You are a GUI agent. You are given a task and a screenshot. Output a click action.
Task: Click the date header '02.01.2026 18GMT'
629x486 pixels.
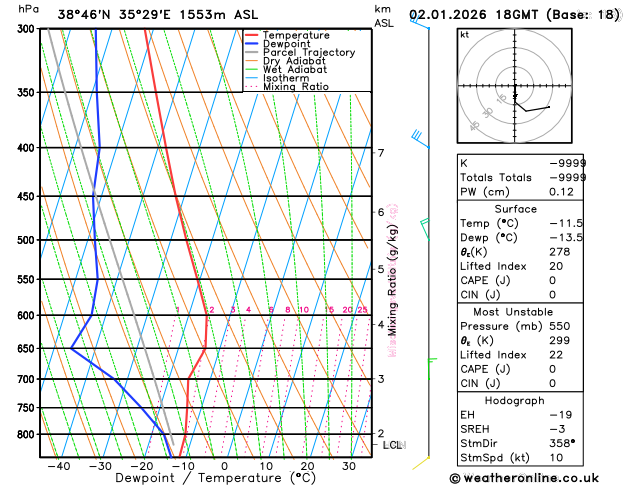coord(473,15)
